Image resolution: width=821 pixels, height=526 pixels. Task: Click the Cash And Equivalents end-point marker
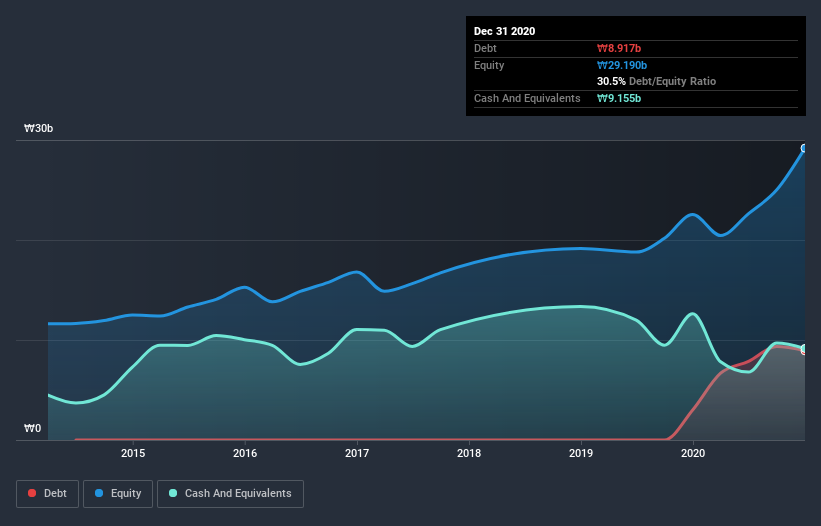[x=804, y=348]
